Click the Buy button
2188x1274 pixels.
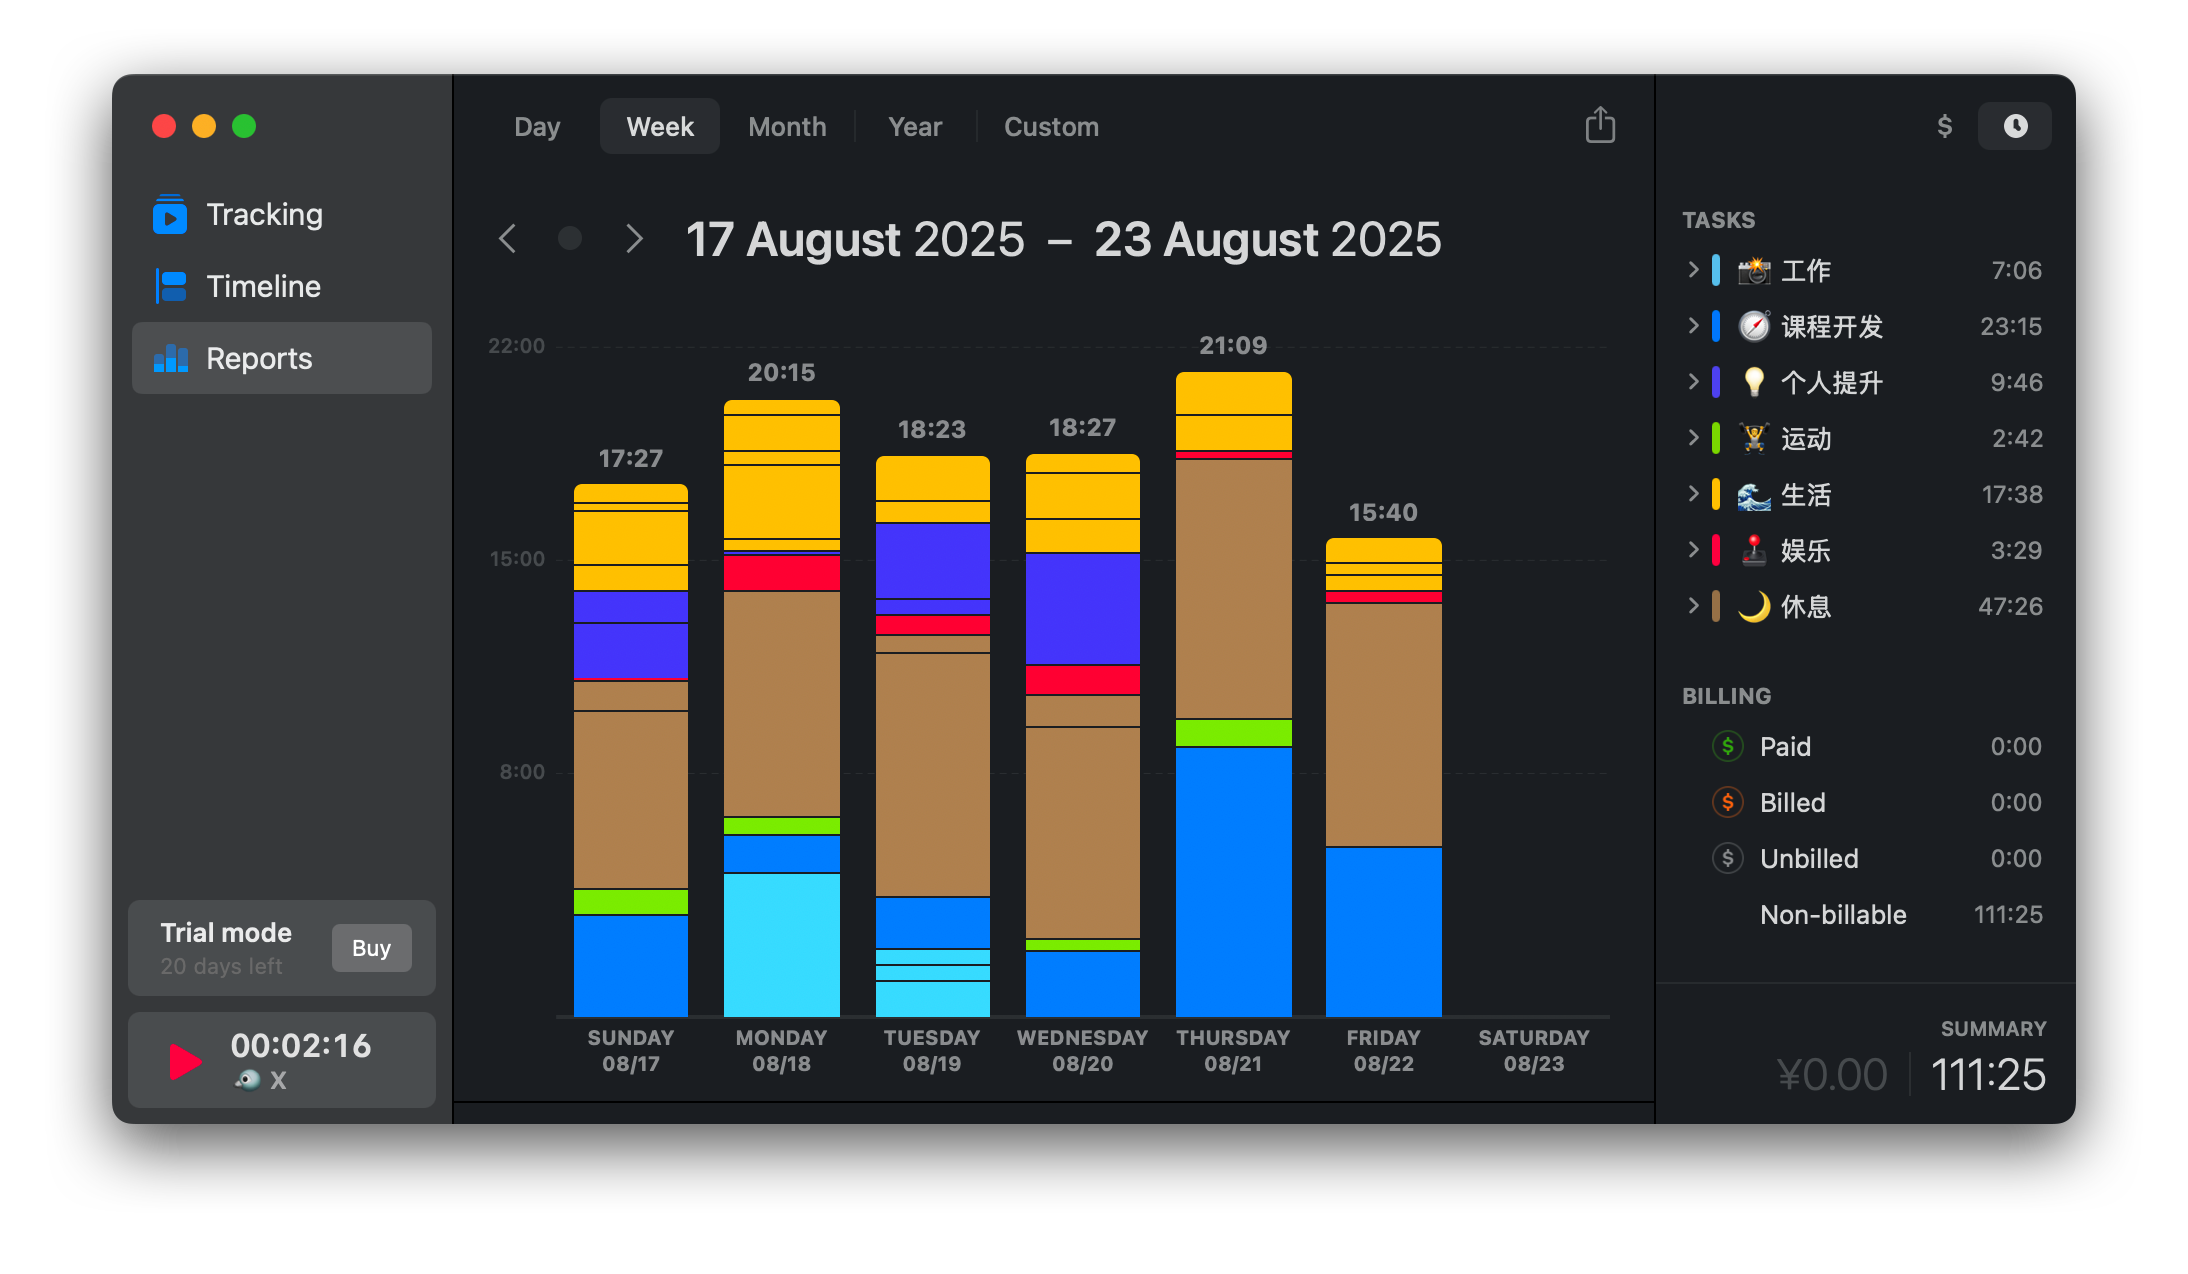[371, 948]
